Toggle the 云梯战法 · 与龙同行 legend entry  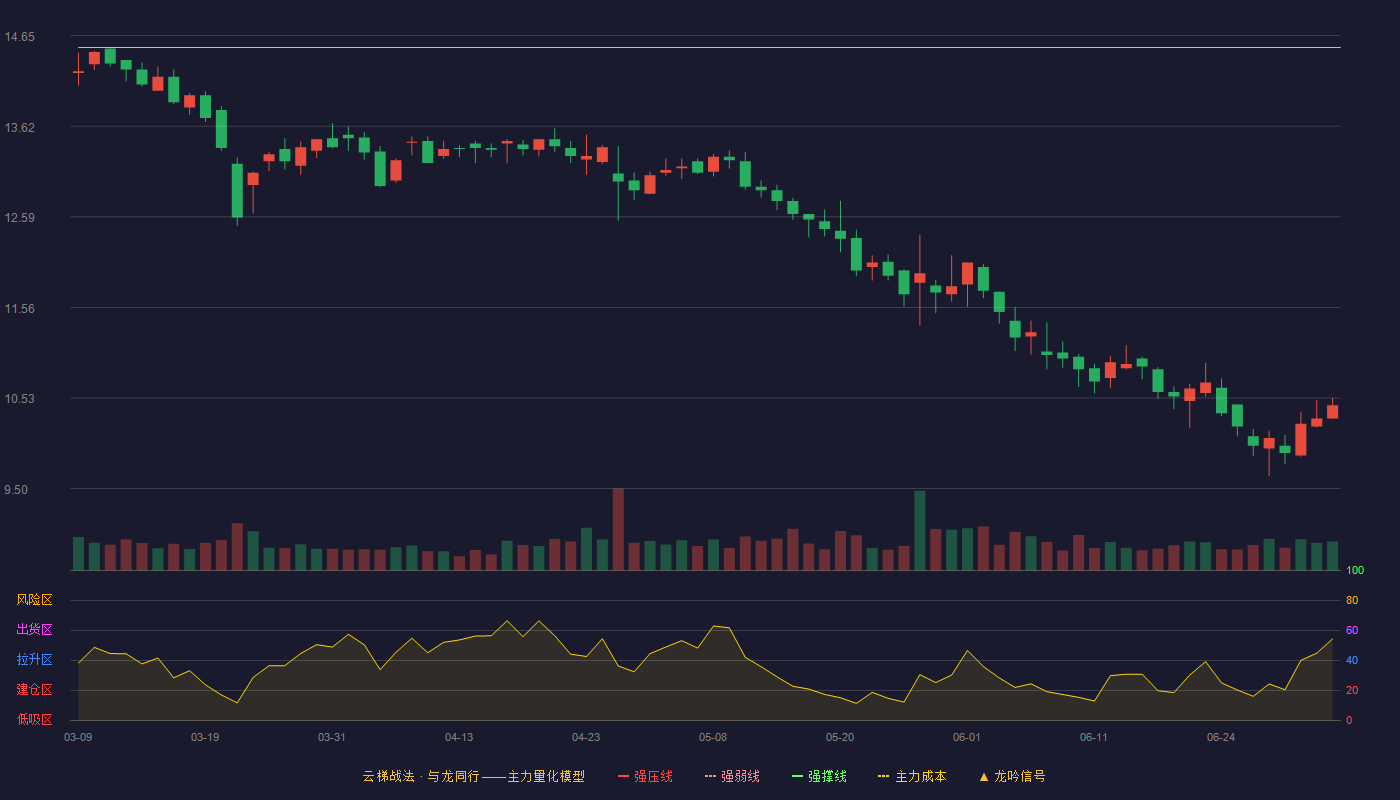(473, 776)
